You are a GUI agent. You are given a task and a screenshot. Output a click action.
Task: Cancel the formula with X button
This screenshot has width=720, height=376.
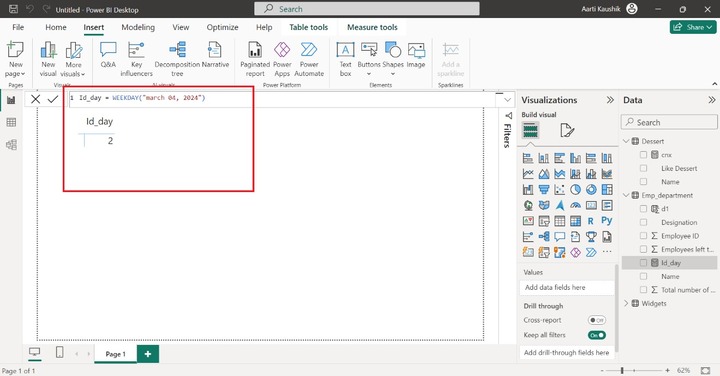point(35,99)
